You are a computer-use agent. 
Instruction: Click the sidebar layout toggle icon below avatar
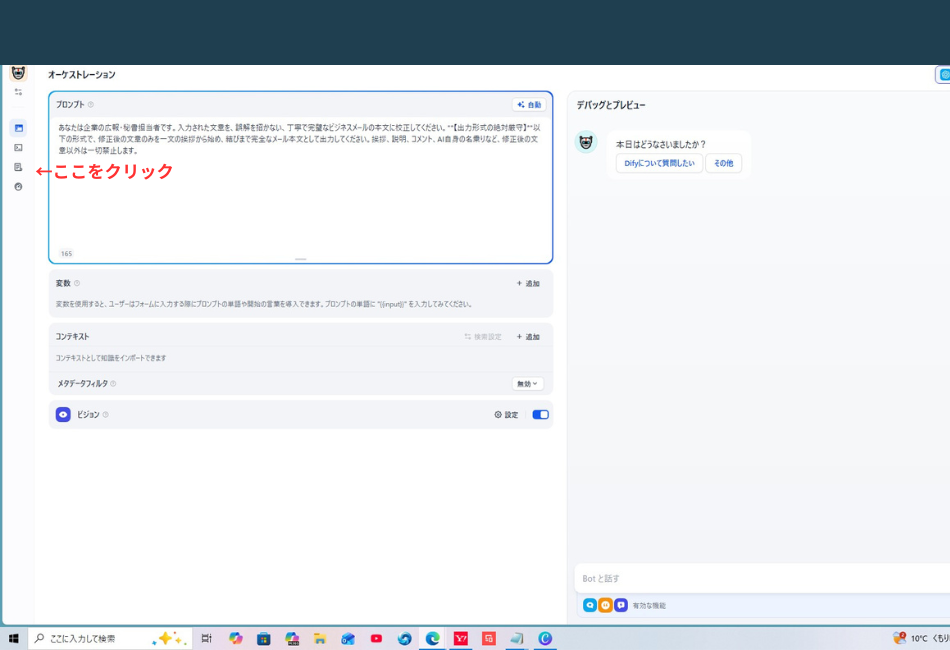point(18,92)
